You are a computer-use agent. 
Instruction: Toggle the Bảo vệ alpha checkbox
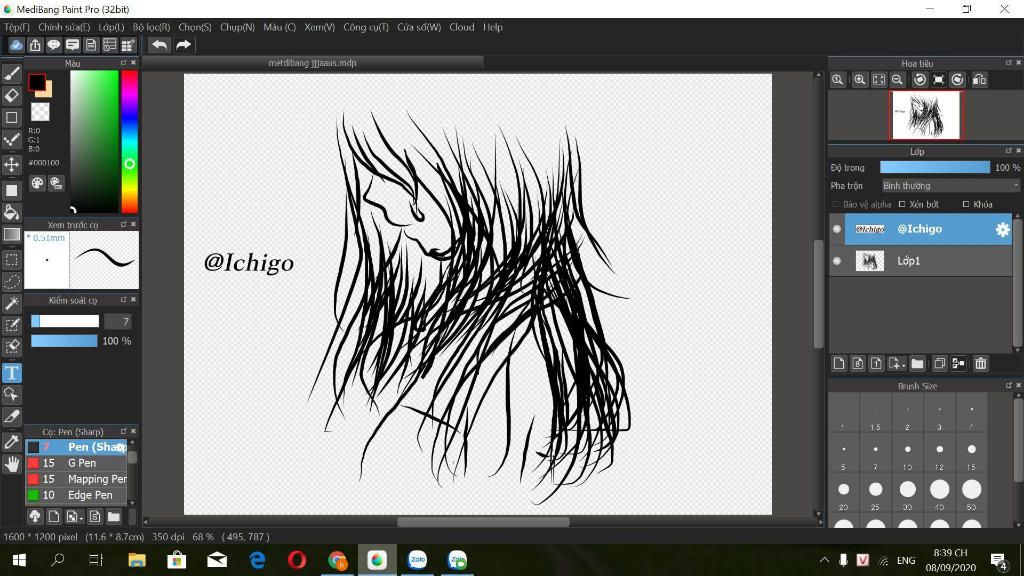835,204
